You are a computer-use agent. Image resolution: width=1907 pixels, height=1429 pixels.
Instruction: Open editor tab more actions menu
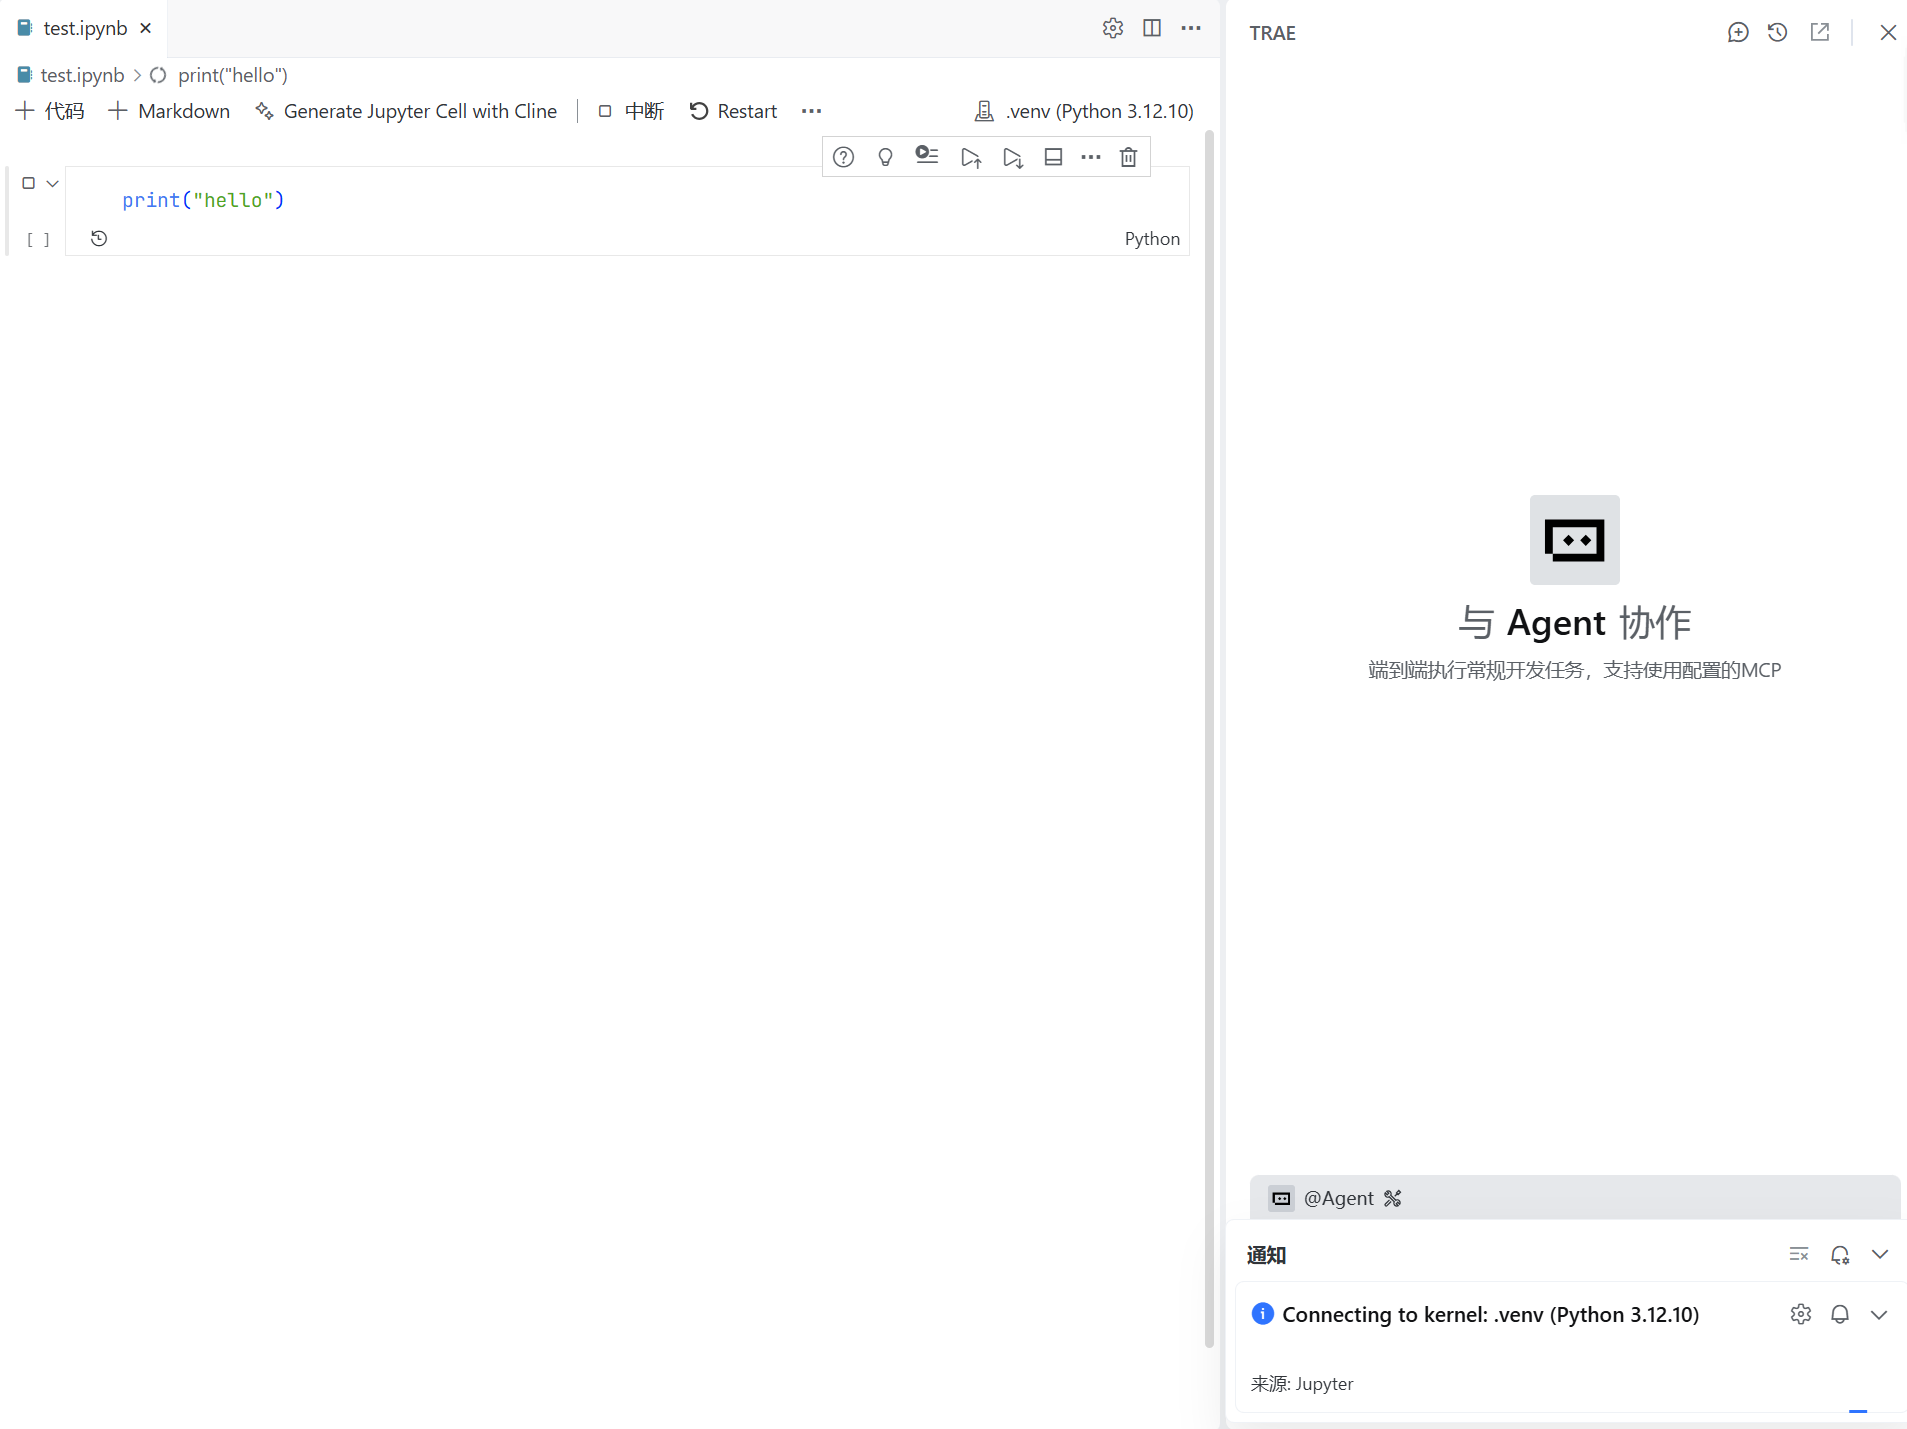[1191, 28]
